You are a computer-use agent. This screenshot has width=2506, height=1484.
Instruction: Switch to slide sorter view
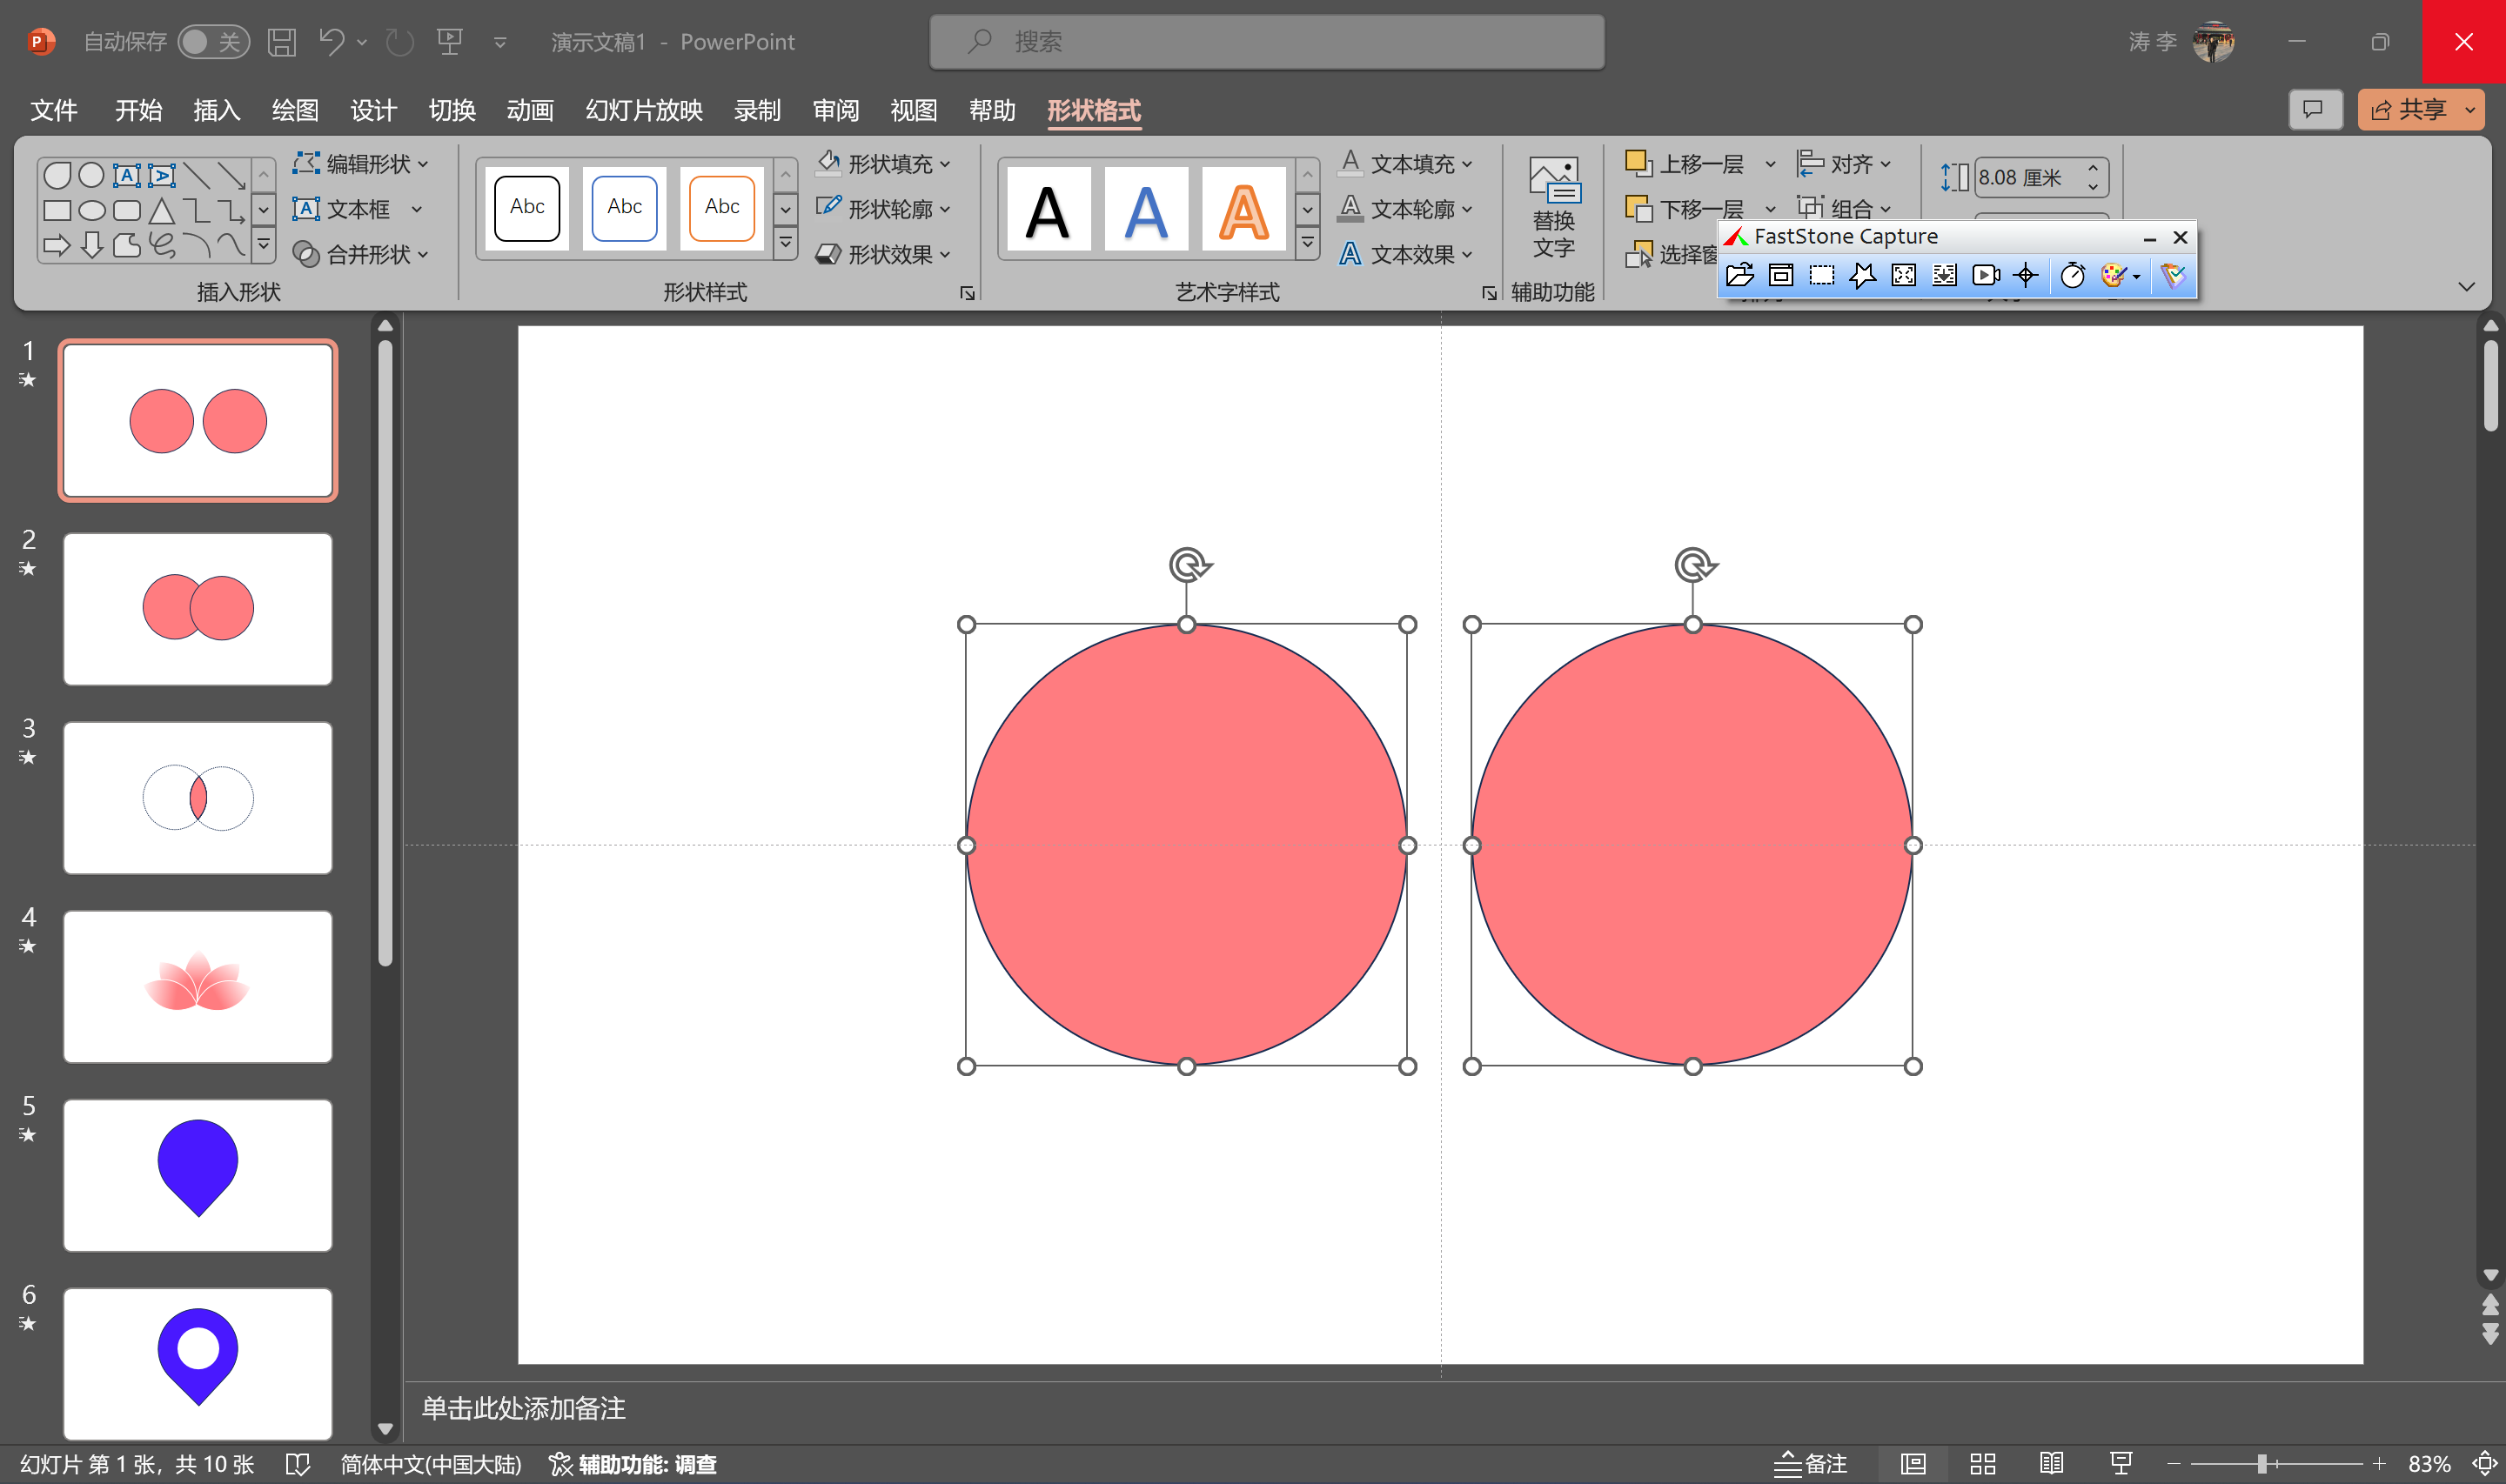click(1982, 1464)
